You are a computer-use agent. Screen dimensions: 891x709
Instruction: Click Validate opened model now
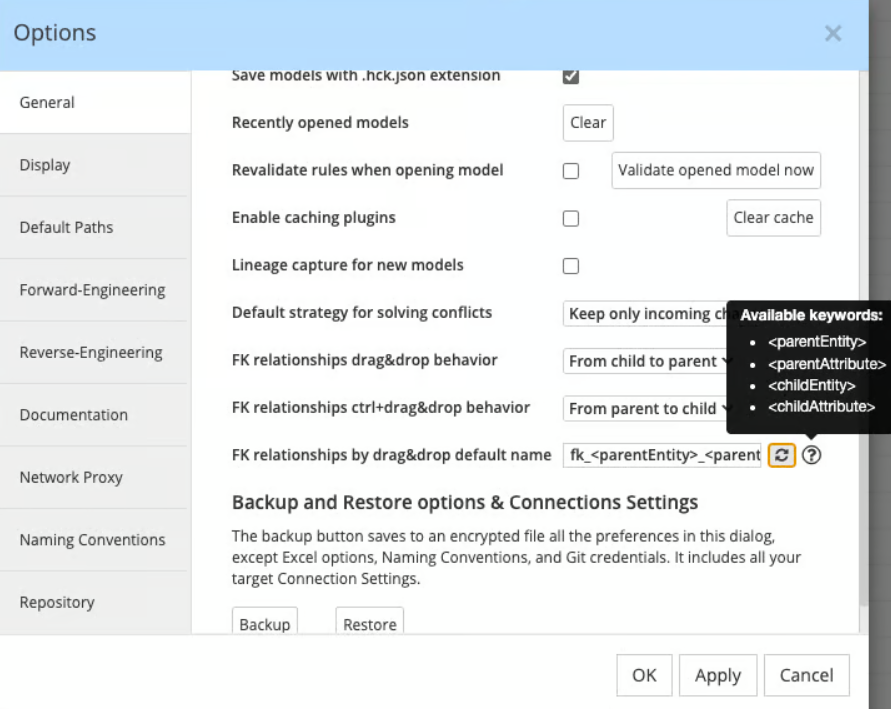[715, 170]
